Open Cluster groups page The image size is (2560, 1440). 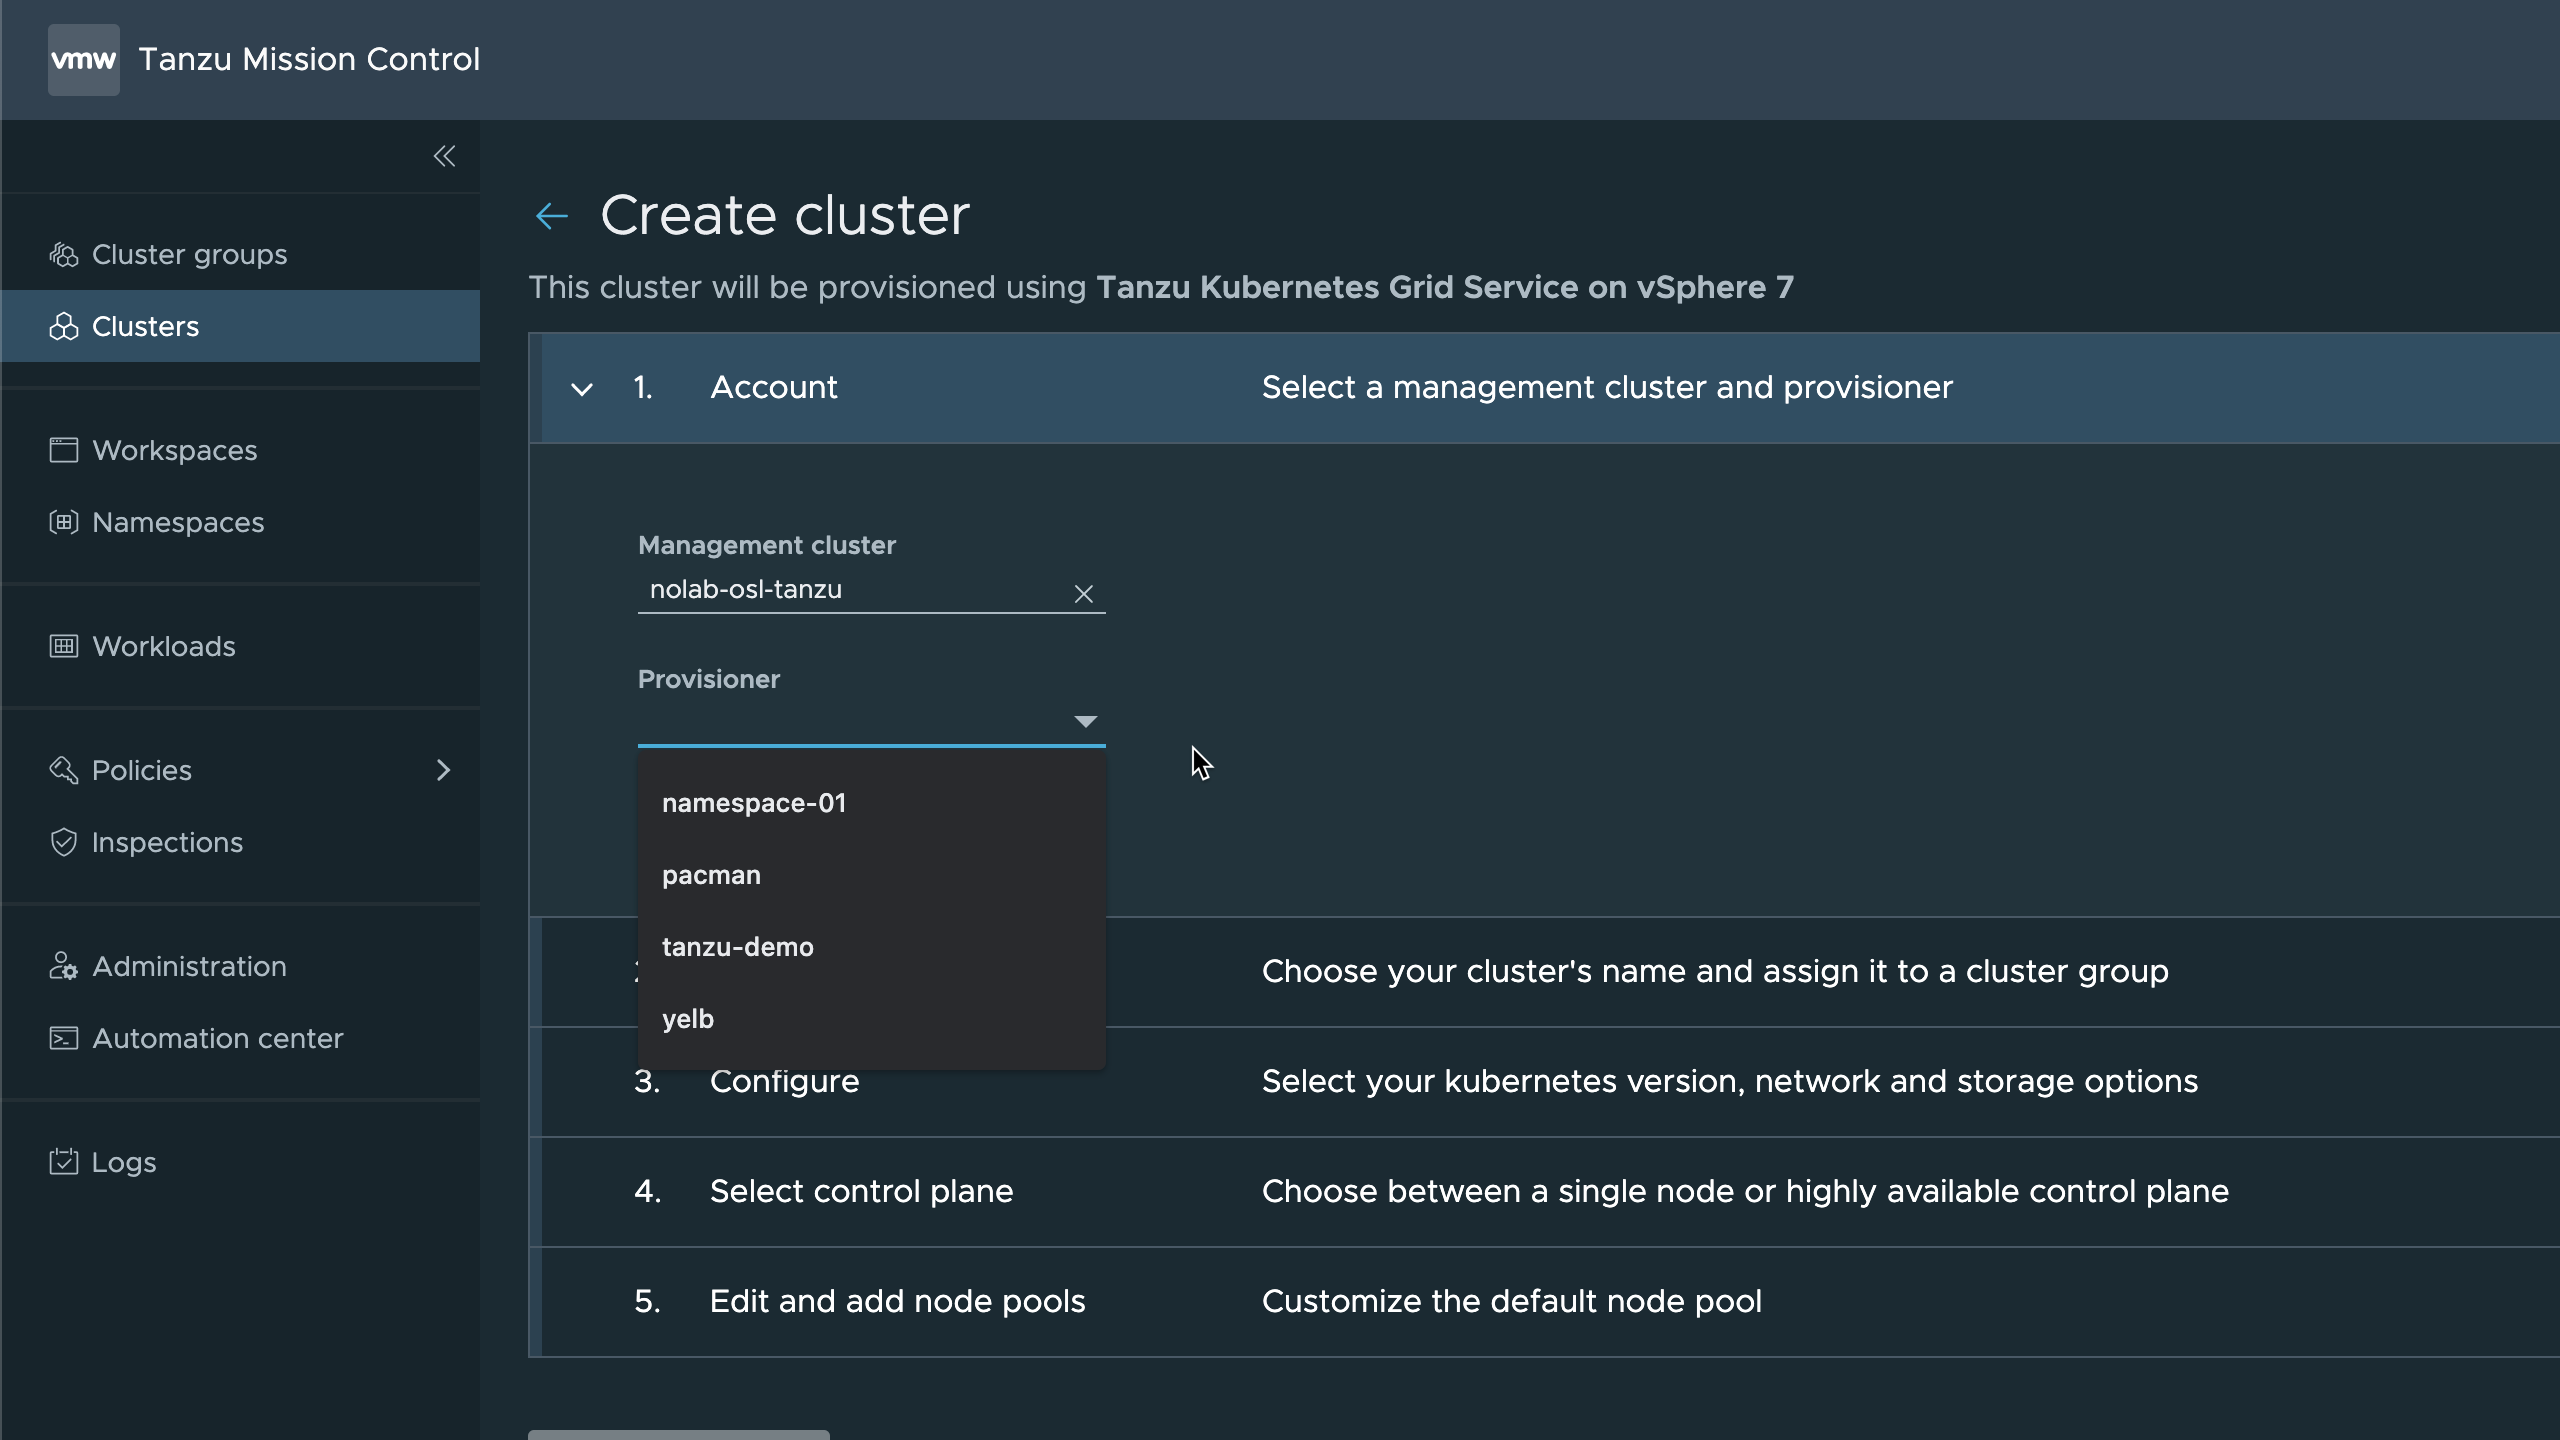[x=240, y=255]
